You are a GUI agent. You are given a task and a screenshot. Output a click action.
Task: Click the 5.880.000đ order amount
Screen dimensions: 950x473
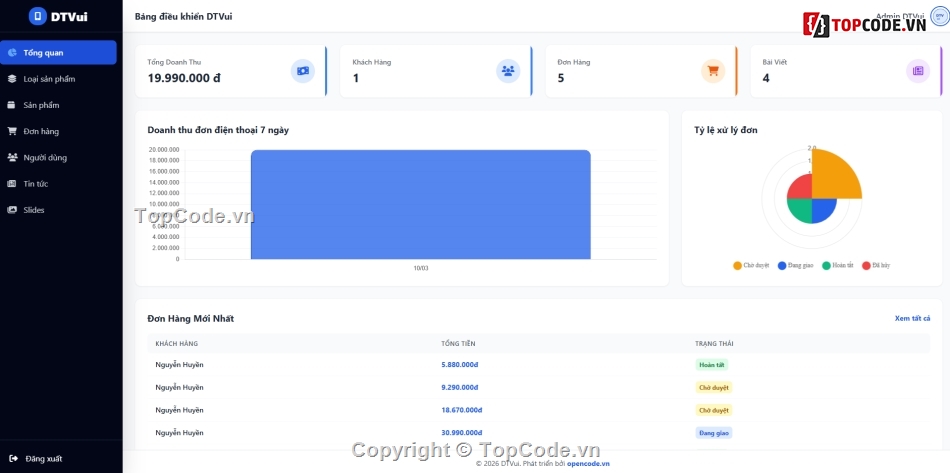[x=460, y=365]
